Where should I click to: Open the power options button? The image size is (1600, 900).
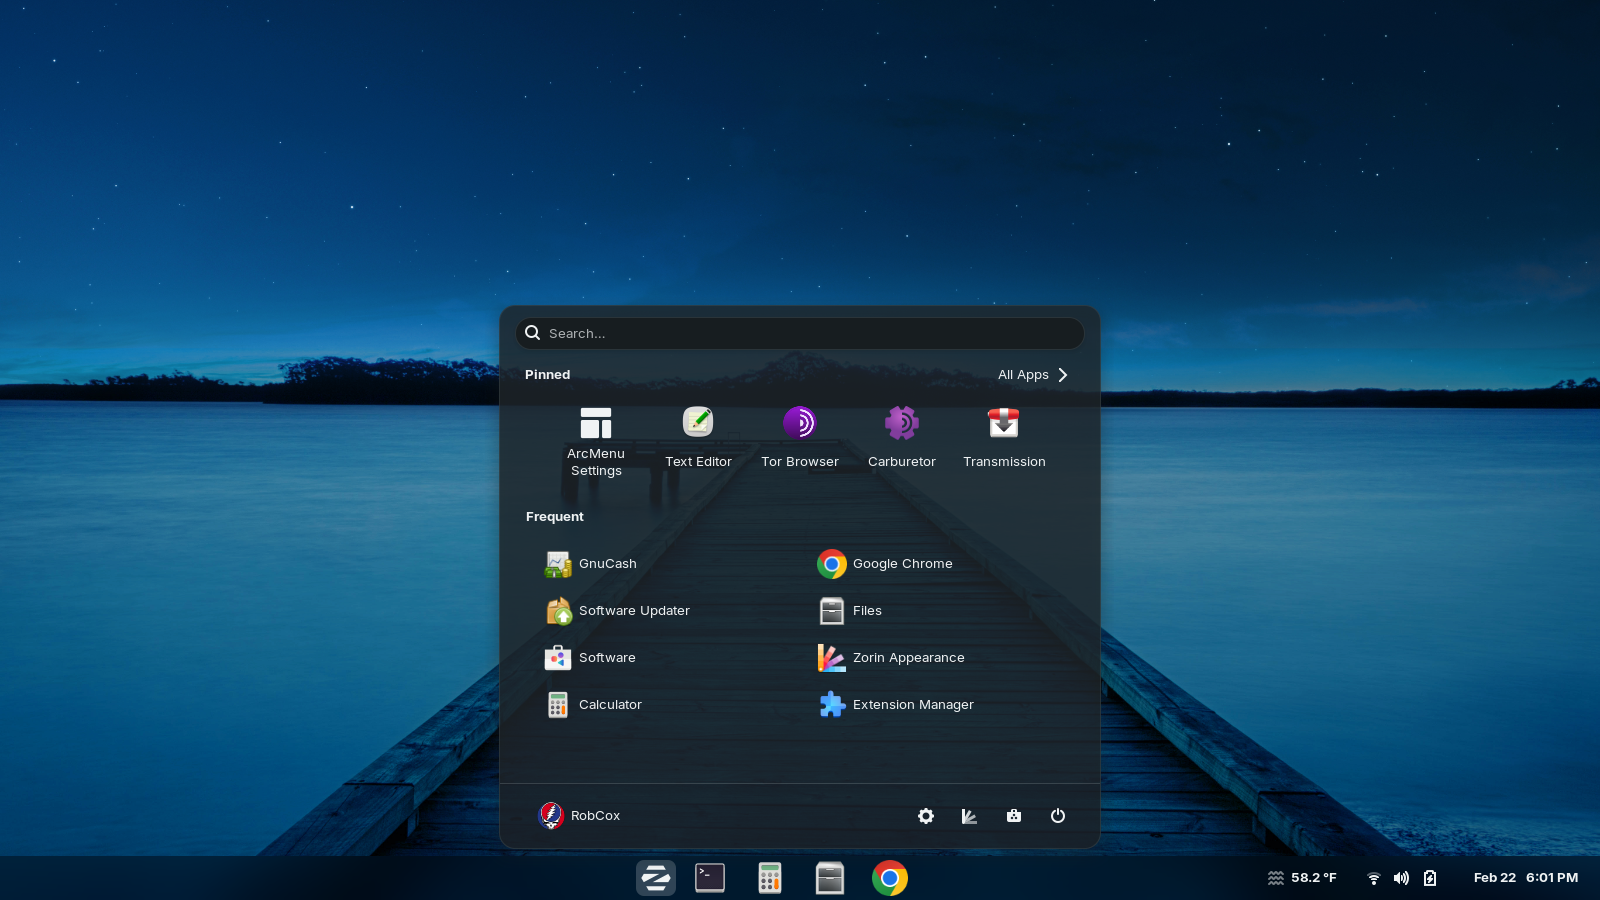1058,816
